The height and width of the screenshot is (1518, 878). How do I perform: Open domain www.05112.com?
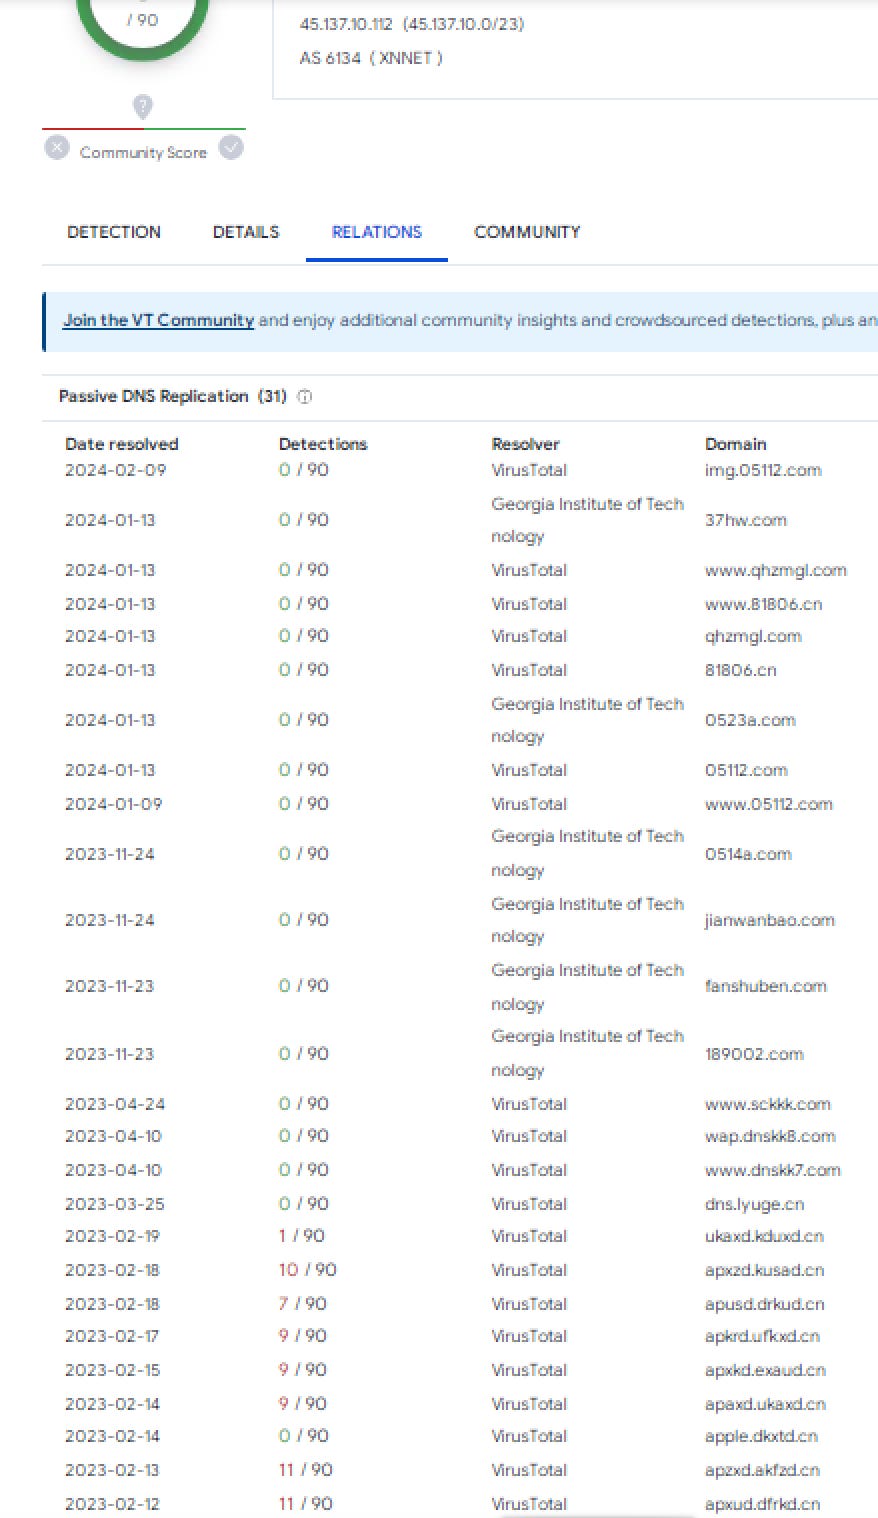coord(769,804)
